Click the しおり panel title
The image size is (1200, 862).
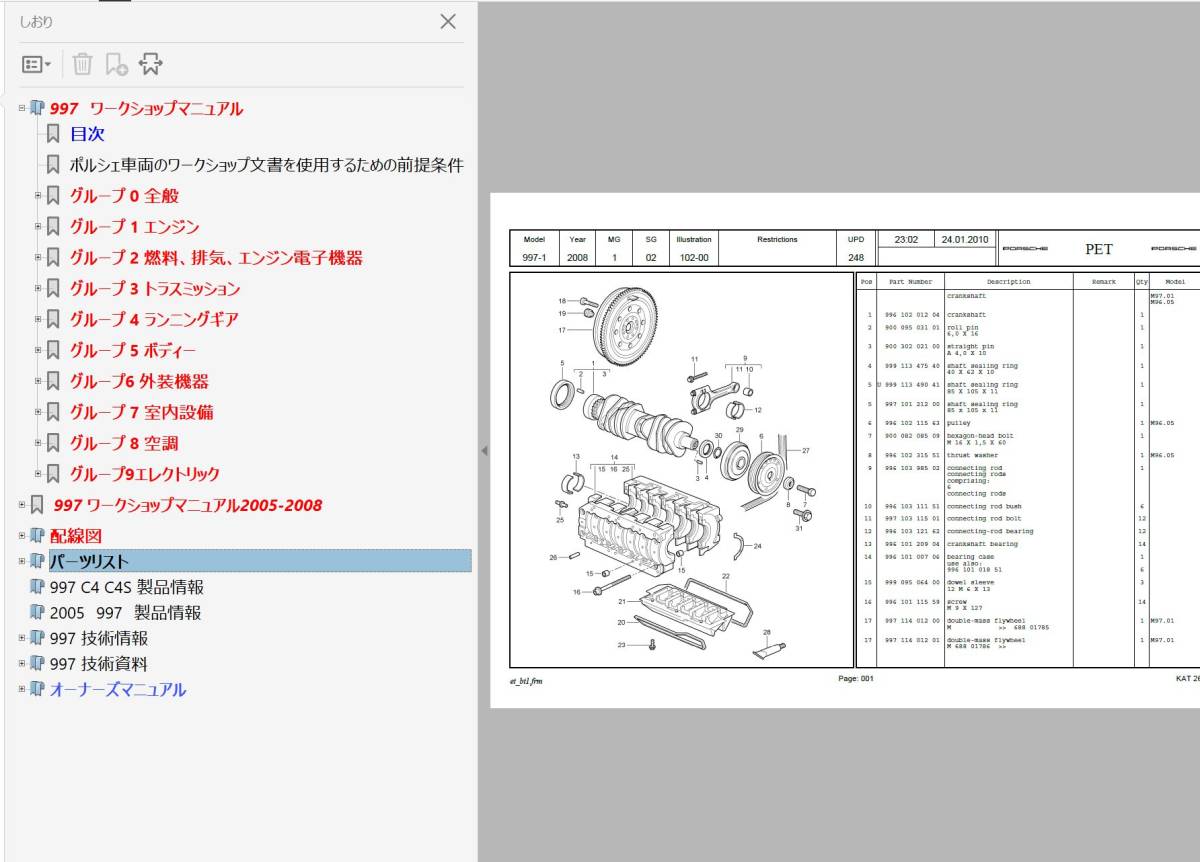coord(37,22)
